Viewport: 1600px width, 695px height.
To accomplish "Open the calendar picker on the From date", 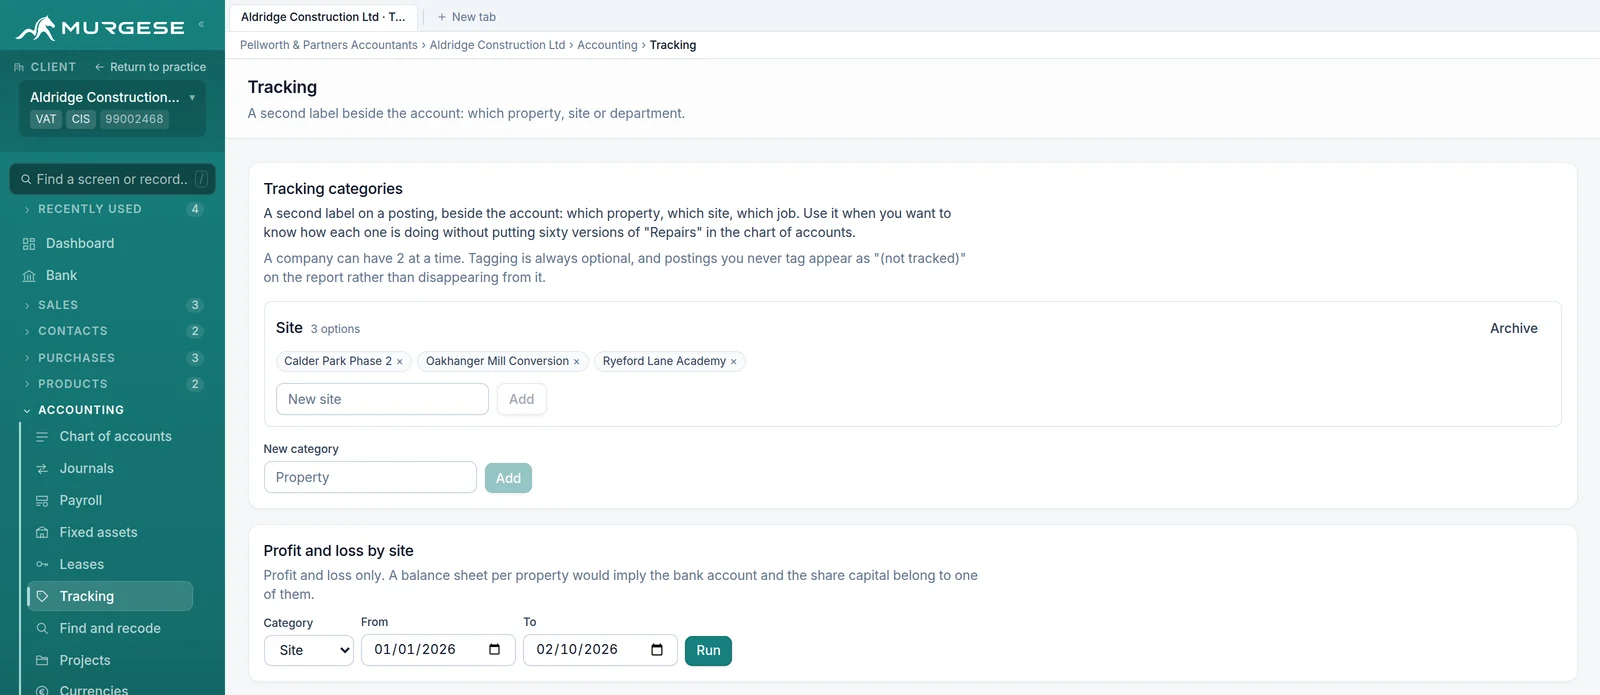I will [x=494, y=650].
